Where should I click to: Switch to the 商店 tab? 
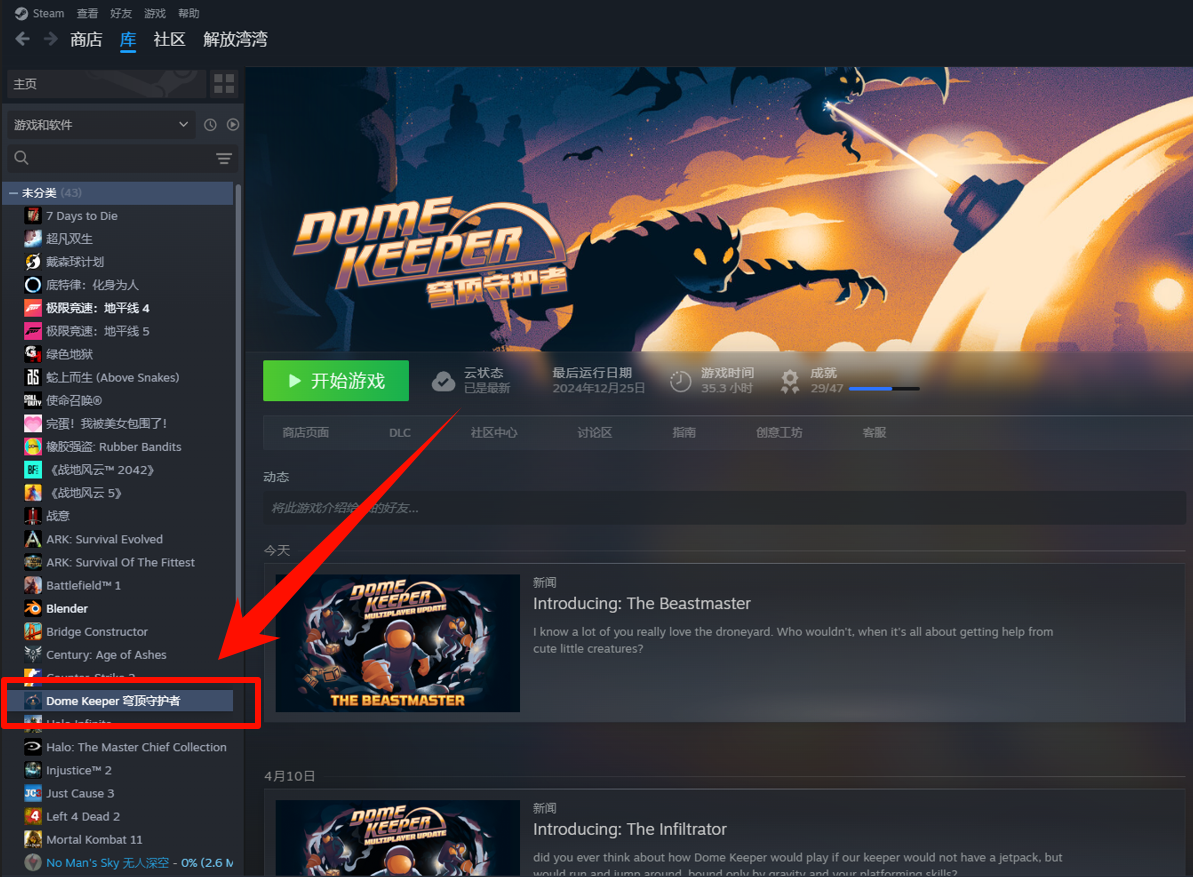point(86,40)
